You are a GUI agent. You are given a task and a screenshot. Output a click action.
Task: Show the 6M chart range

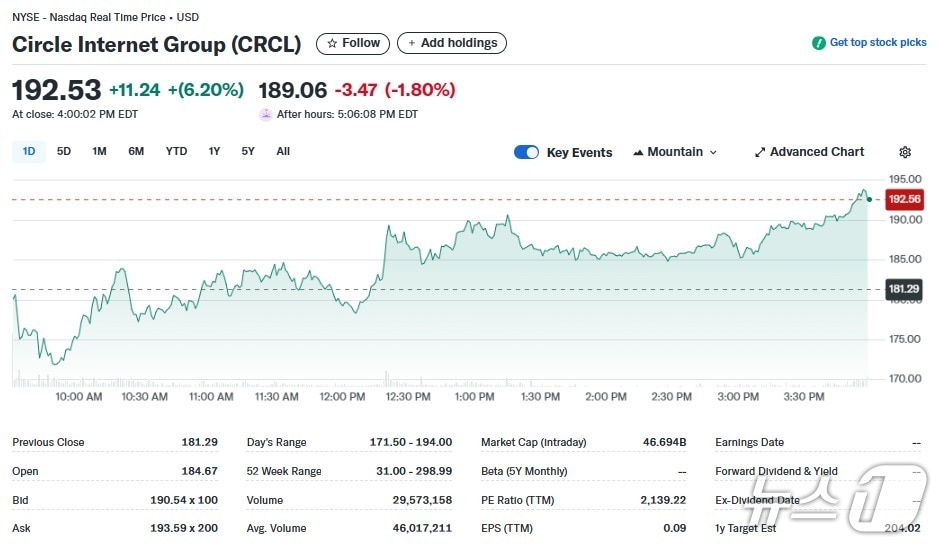(136, 151)
